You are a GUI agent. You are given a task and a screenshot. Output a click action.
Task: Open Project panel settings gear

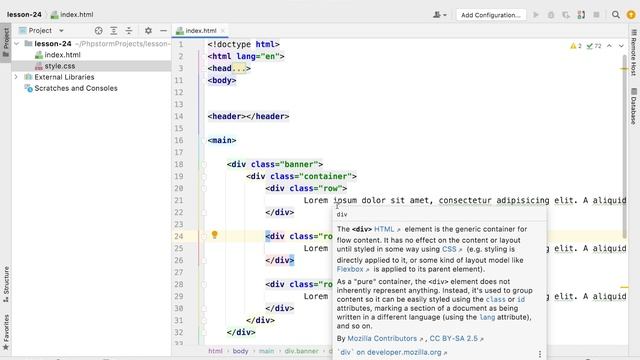tap(148, 31)
